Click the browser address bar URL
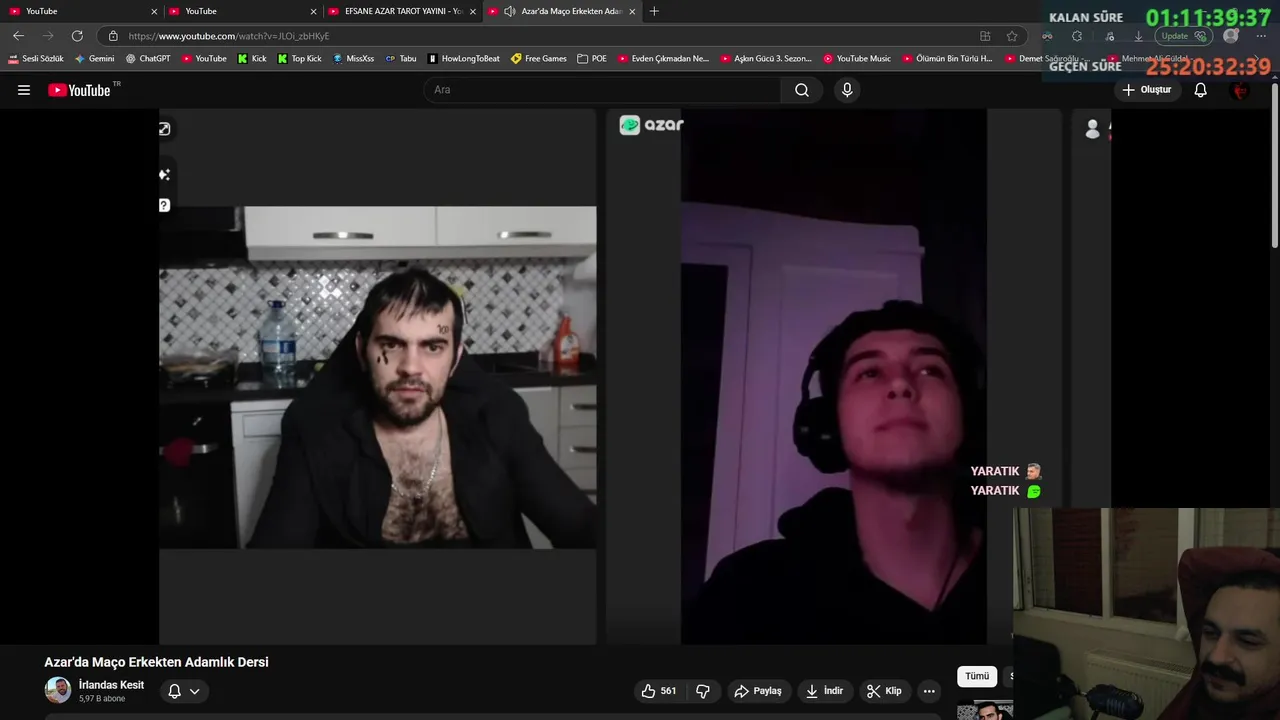Image resolution: width=1280 pixels, height=720 pixels. click(229, 36)
